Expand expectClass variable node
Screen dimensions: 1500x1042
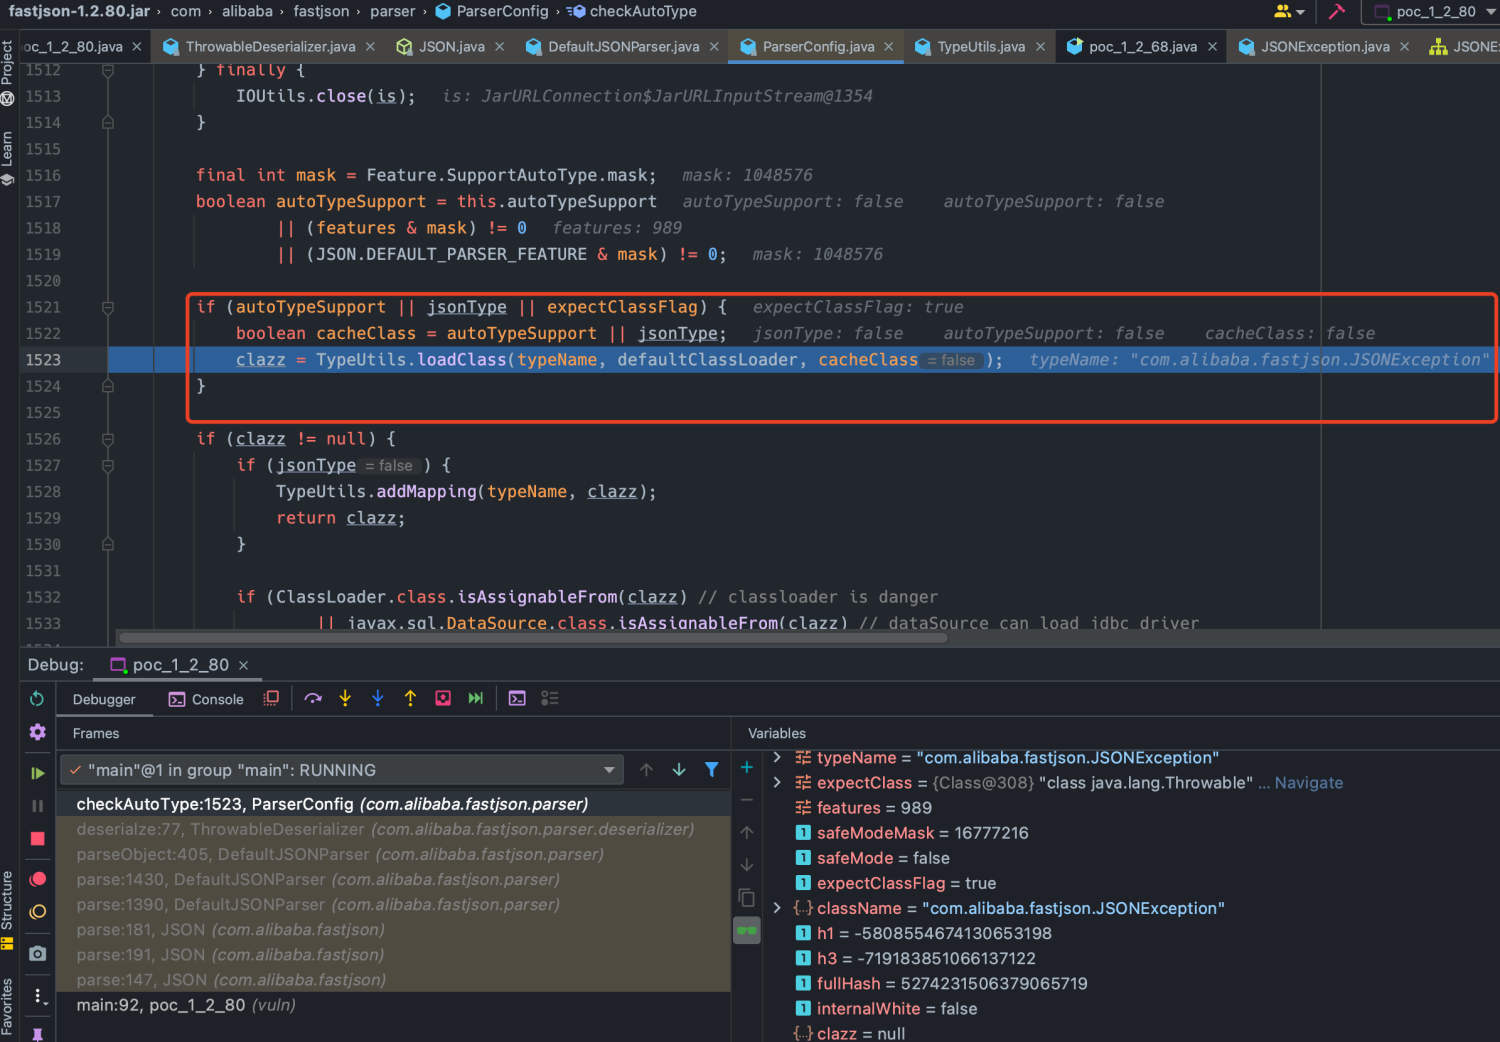tap(777, 783)
